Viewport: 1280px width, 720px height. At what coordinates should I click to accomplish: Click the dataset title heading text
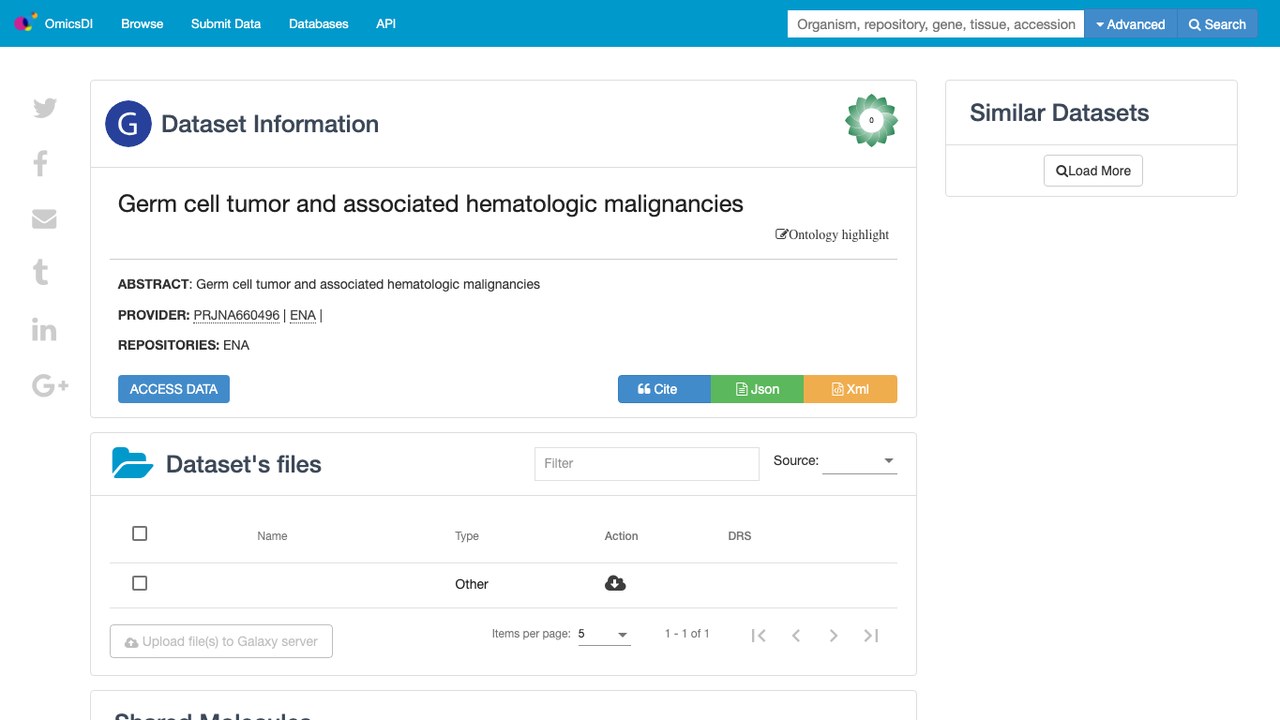coord(431,204)
